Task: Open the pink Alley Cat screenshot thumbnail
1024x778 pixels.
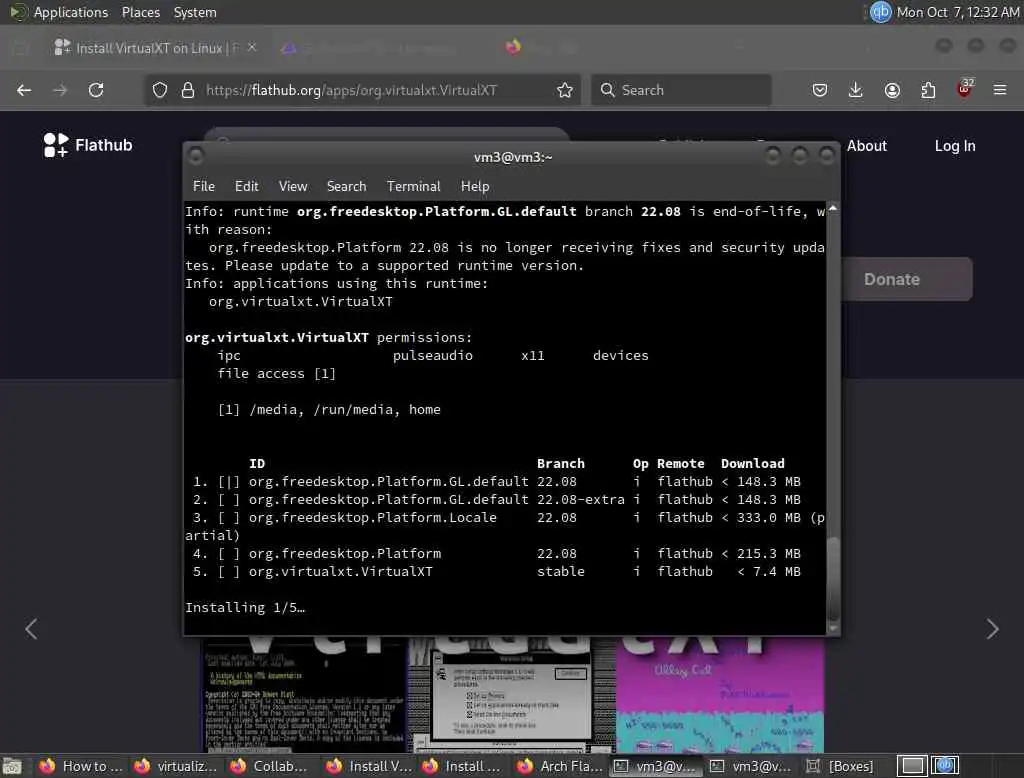Action: click(720, 694)
